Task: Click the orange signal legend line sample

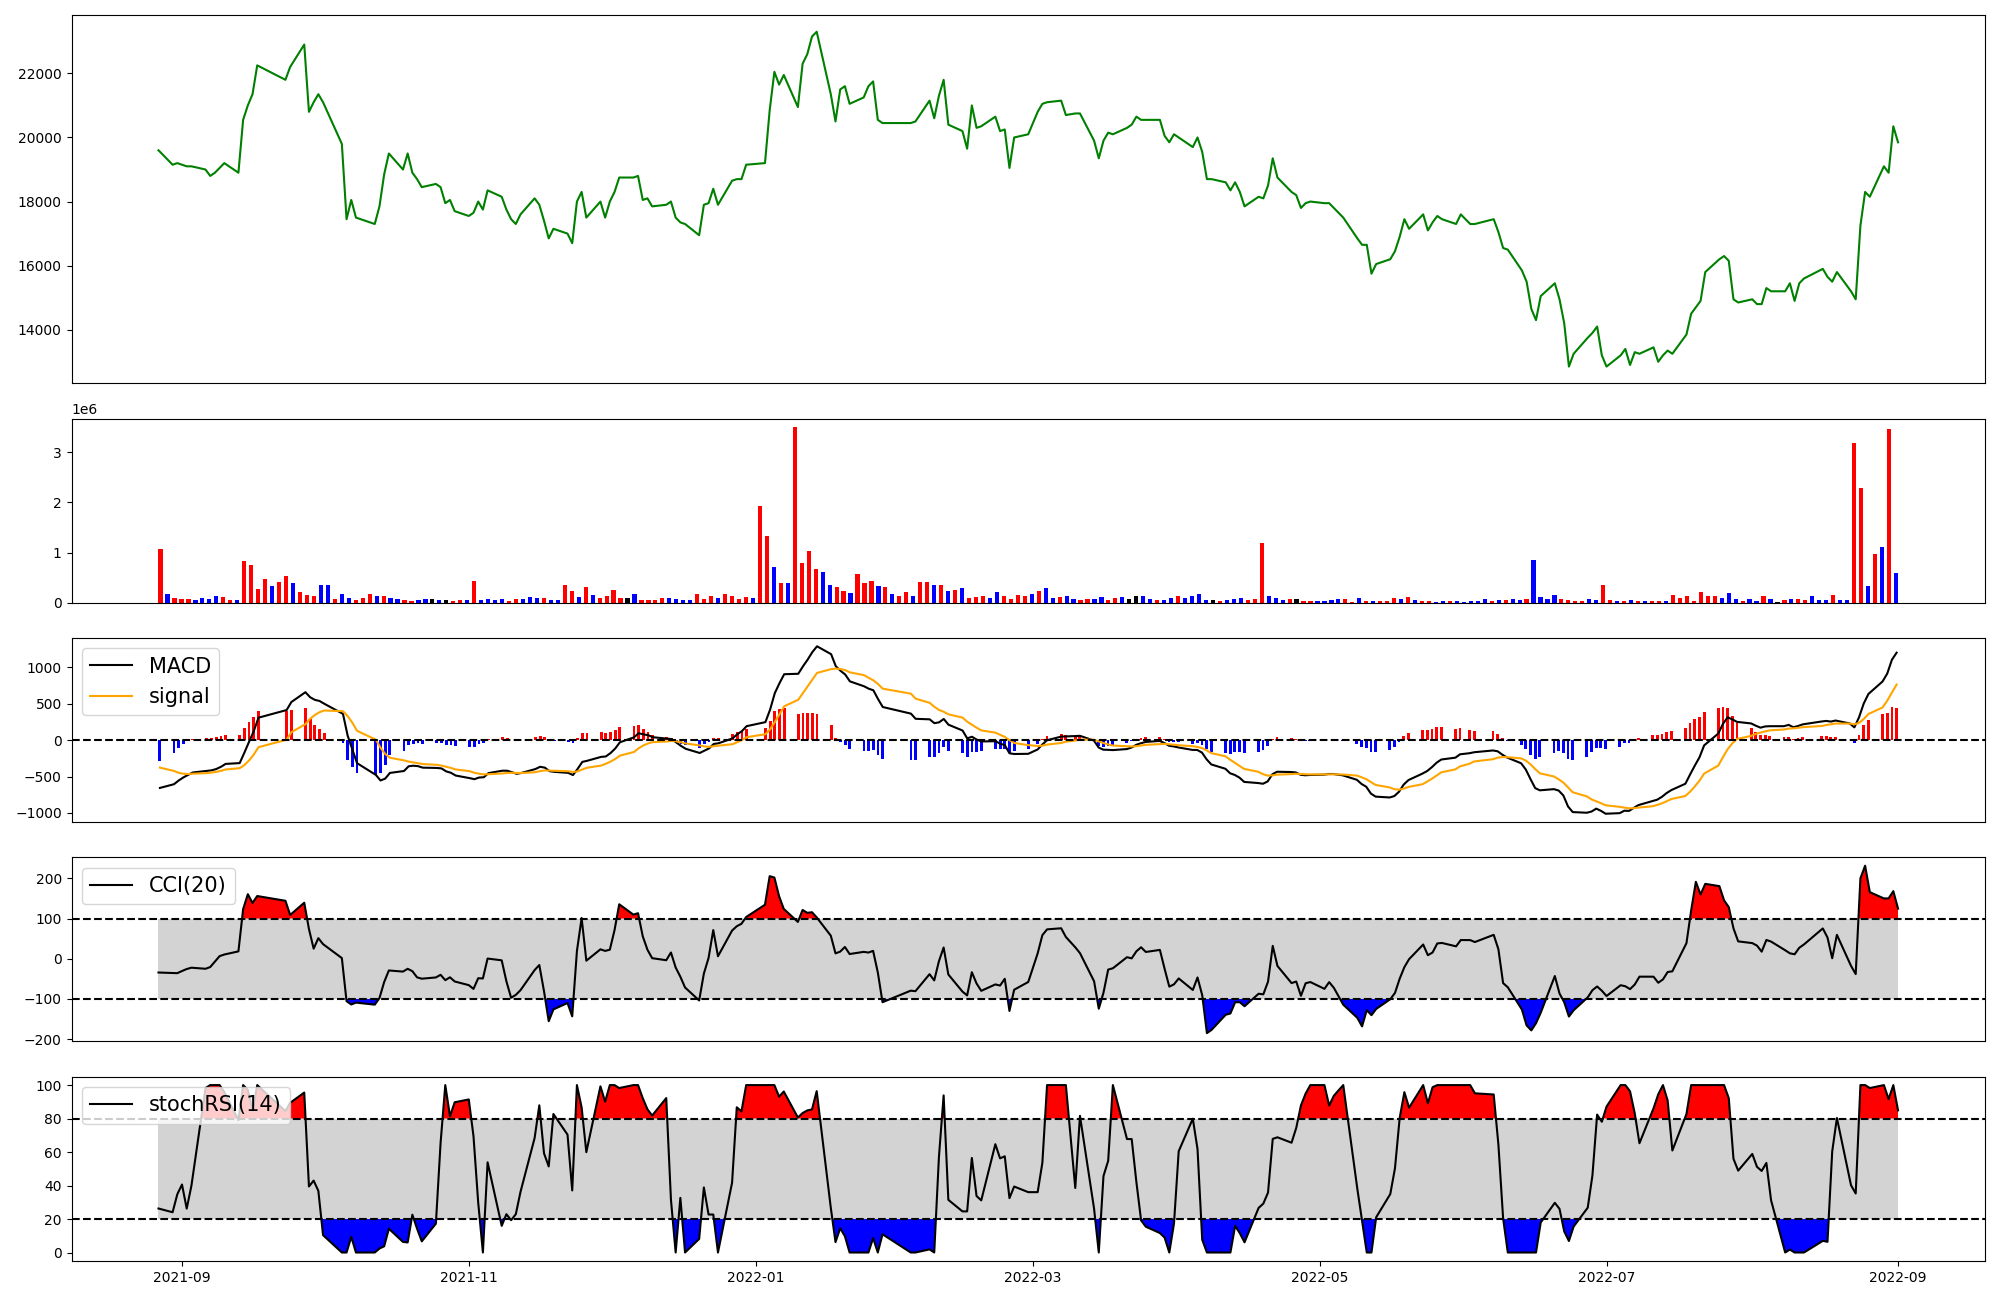Action: coord(113,696)
